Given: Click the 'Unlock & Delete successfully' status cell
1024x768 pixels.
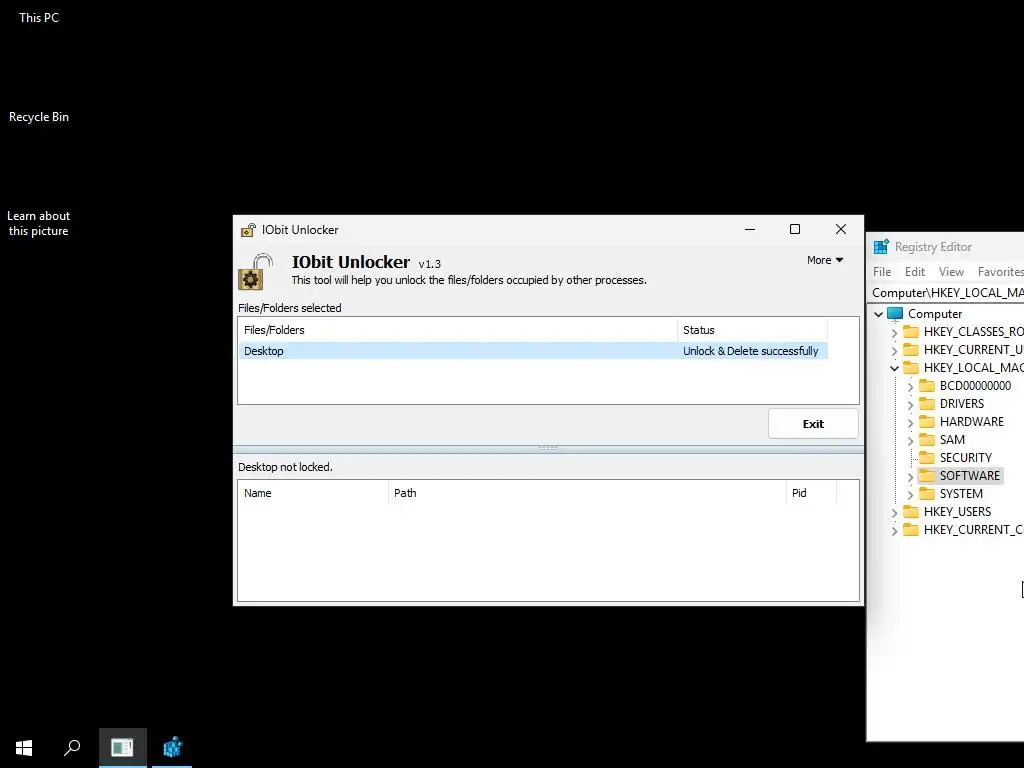Looking at the screenshot, I should tap(750, 351).
